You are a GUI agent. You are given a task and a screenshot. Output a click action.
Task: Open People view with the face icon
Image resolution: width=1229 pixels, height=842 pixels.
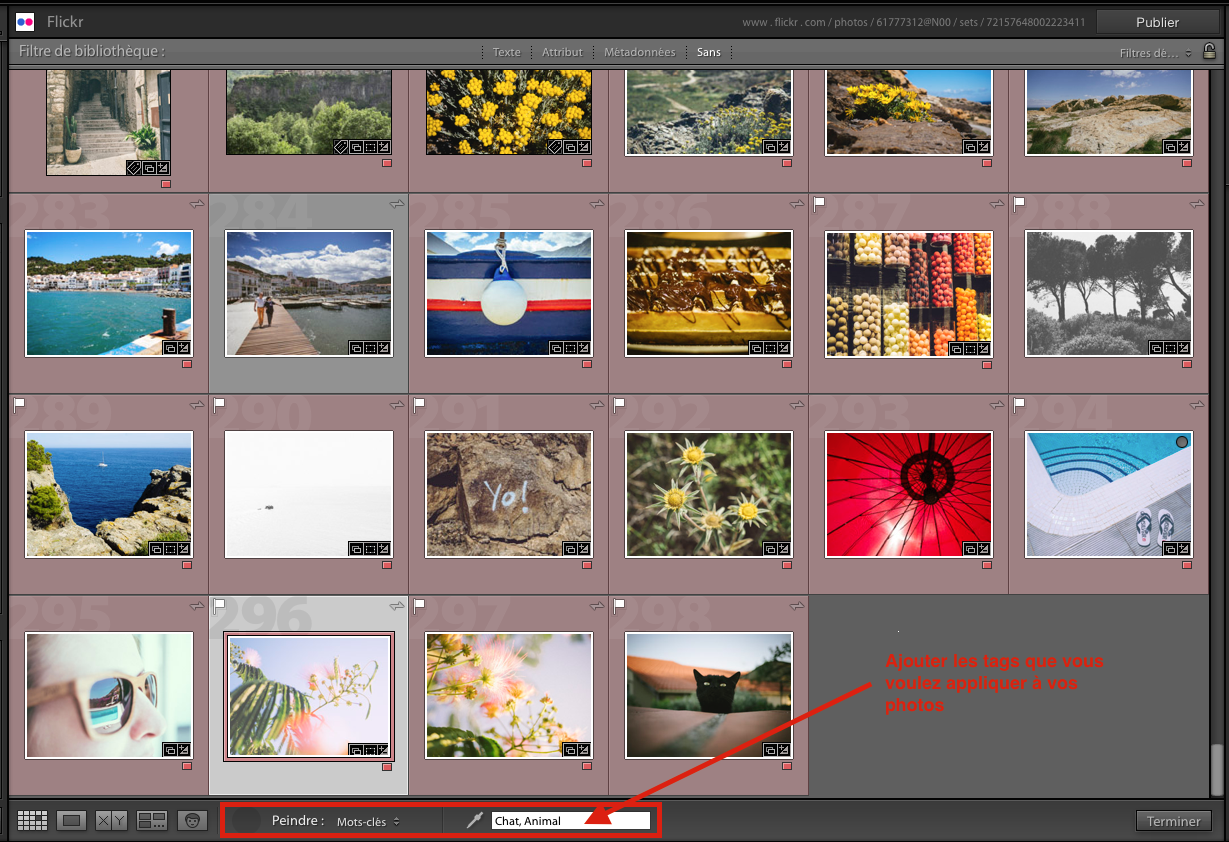190,820
